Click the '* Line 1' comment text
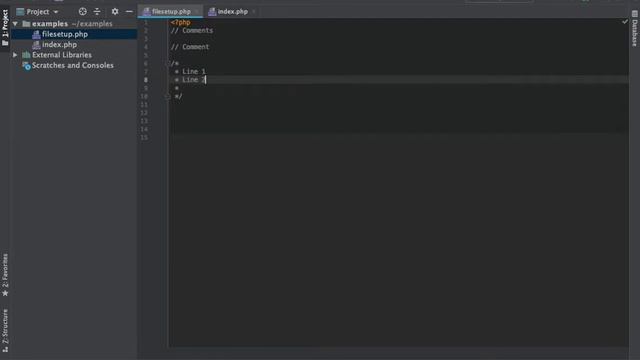 point(190,71)
